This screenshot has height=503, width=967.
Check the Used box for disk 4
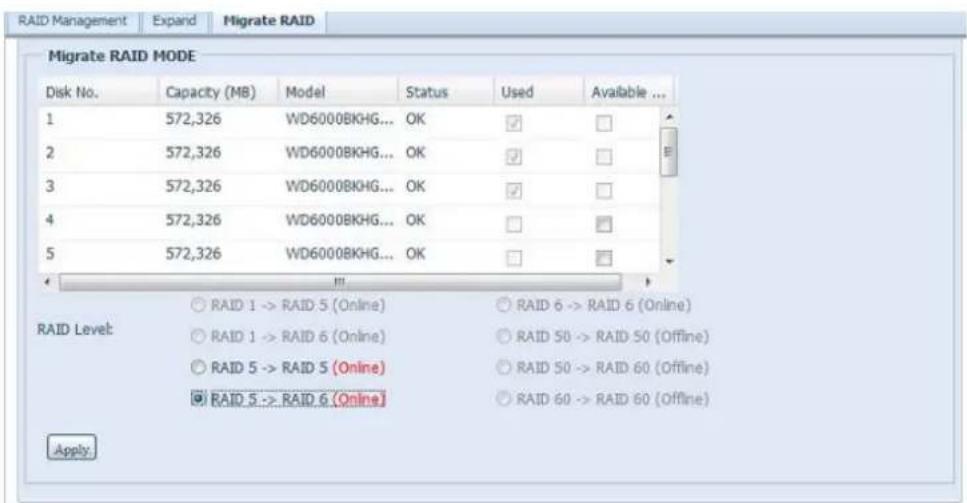coord(514,224)
